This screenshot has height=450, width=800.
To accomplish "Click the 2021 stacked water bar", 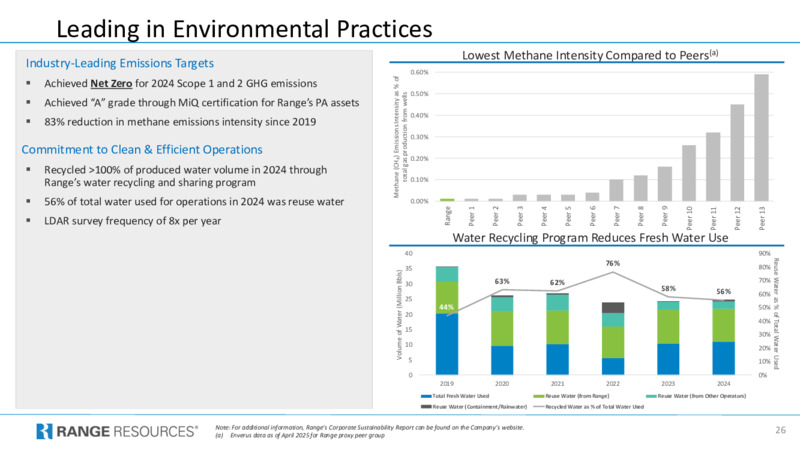I will coord(557,334).
